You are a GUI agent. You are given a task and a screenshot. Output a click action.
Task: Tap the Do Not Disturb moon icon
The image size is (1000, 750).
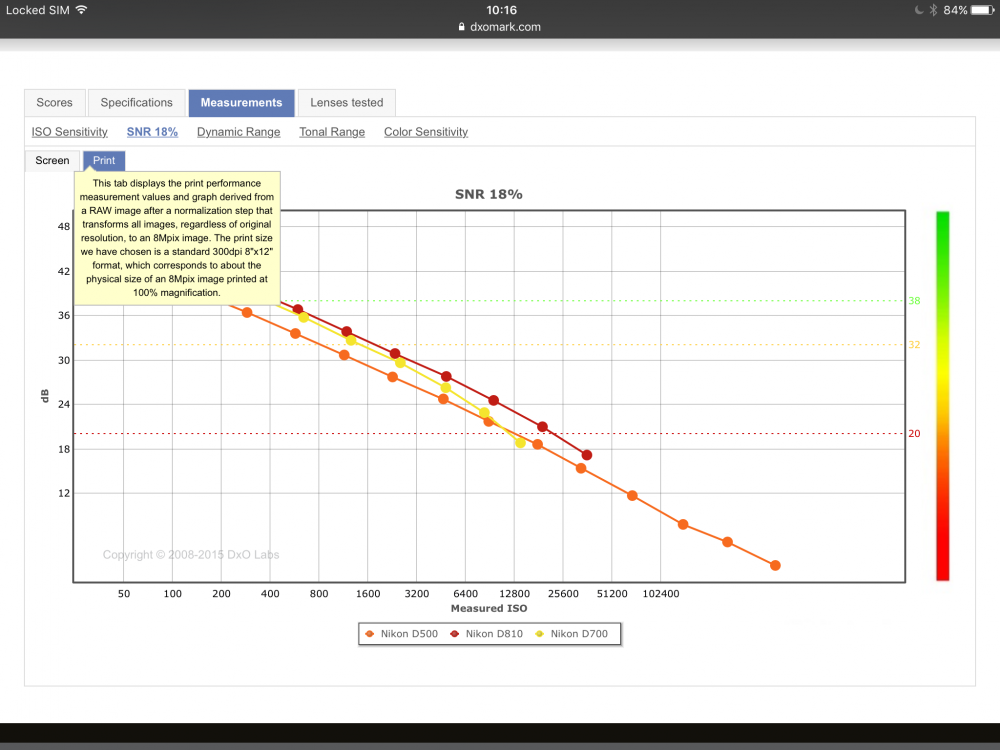[919, 10]
